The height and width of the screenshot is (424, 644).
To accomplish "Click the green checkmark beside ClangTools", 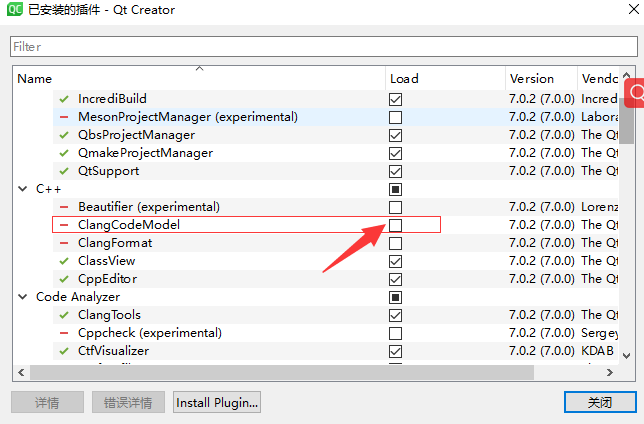I will (64, 315).
